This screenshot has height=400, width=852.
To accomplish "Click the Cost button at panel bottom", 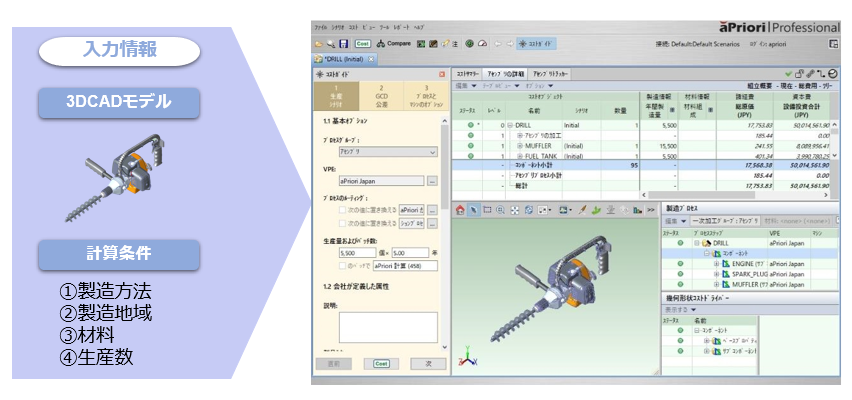I will pyautogui.click(x=380, y=363).
